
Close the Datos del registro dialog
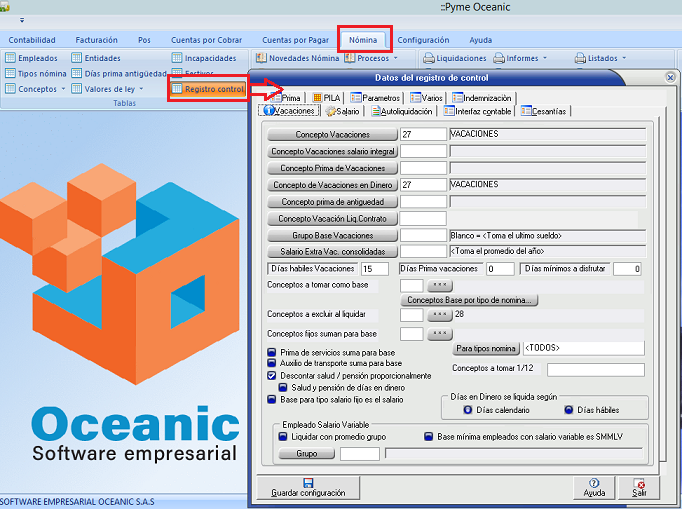(x=670, y=77)
